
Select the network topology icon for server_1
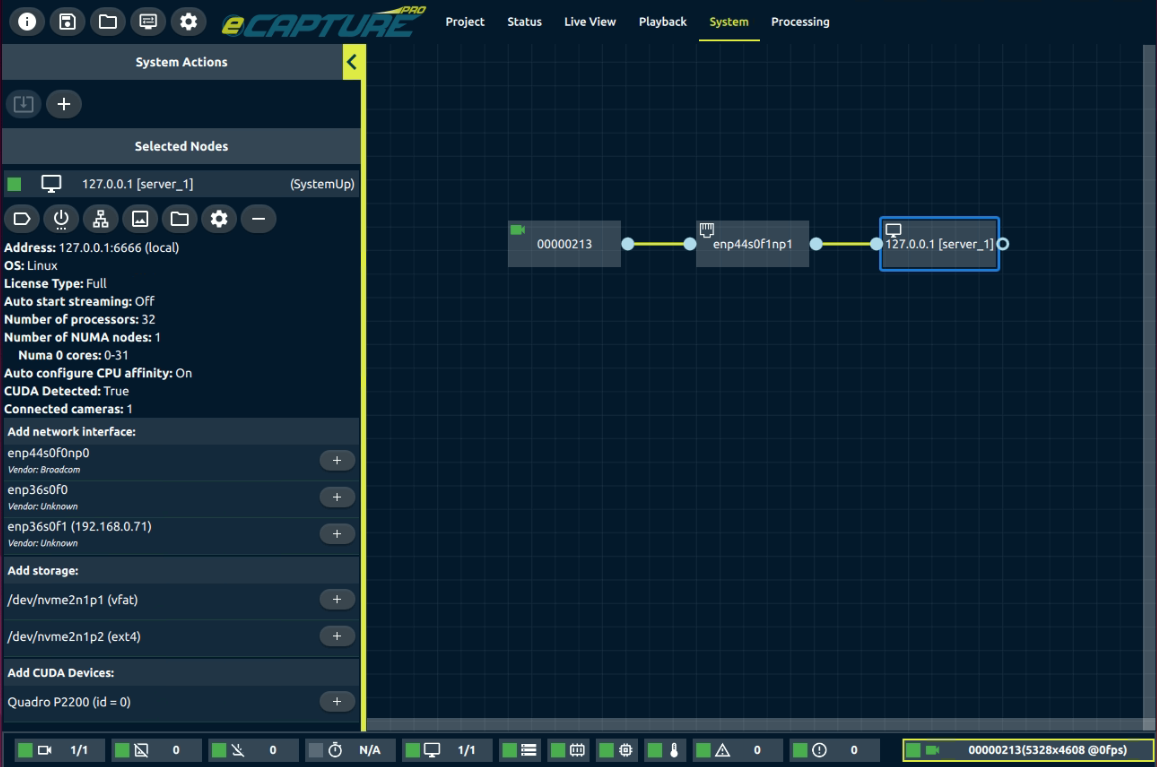pos(100,218)
